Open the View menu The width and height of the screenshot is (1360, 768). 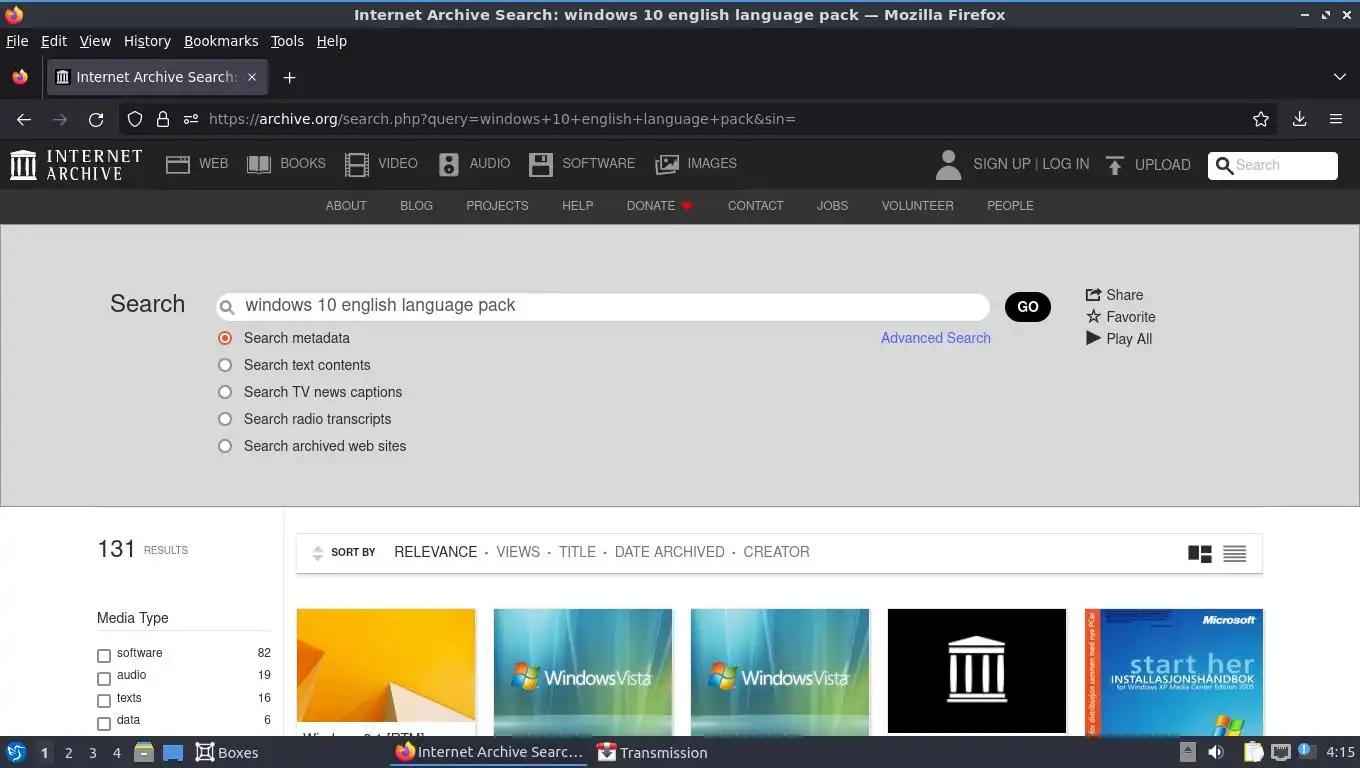tap(95, 41)
